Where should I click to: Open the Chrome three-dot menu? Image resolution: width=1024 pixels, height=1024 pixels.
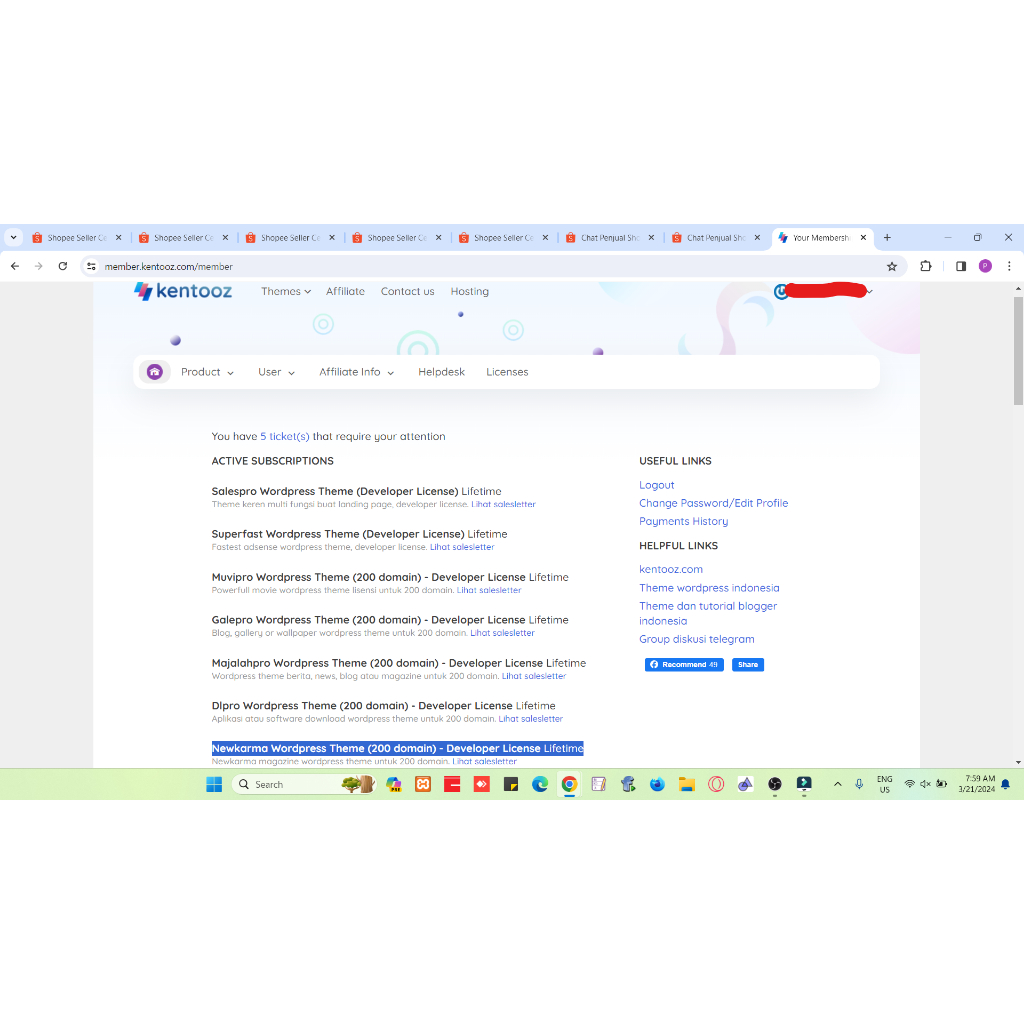[1009, 266]
